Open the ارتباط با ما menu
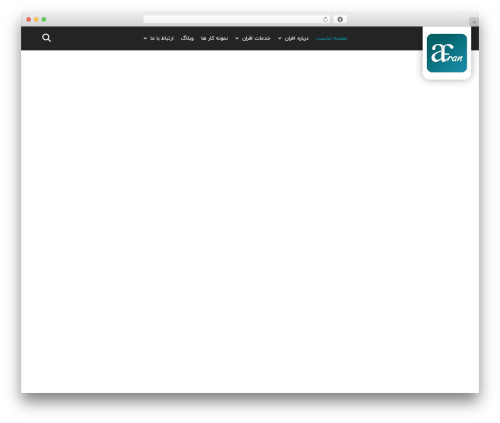Viewport: 500px width, 423px height. coord(162,38)
